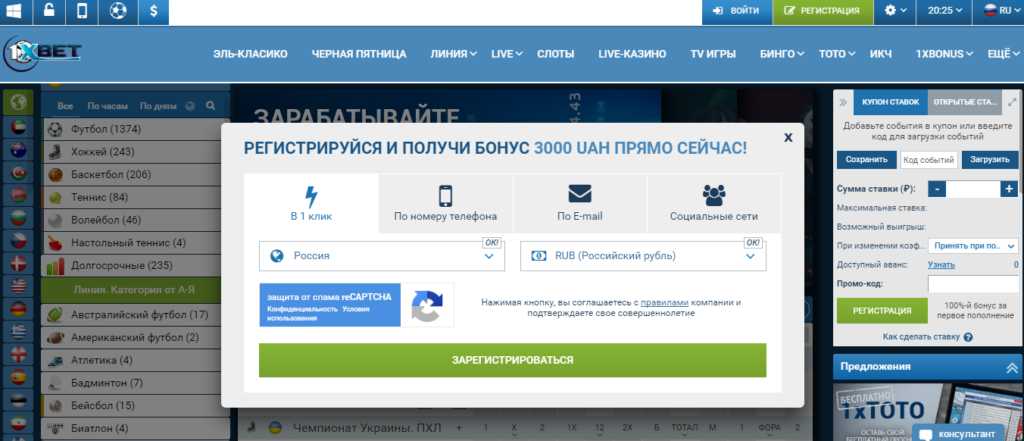The width and height of the screenshot is (1024, 441).
Task: Click the ВОЙТИ login button
Action: pyautogui.click(x=736, y=11)
